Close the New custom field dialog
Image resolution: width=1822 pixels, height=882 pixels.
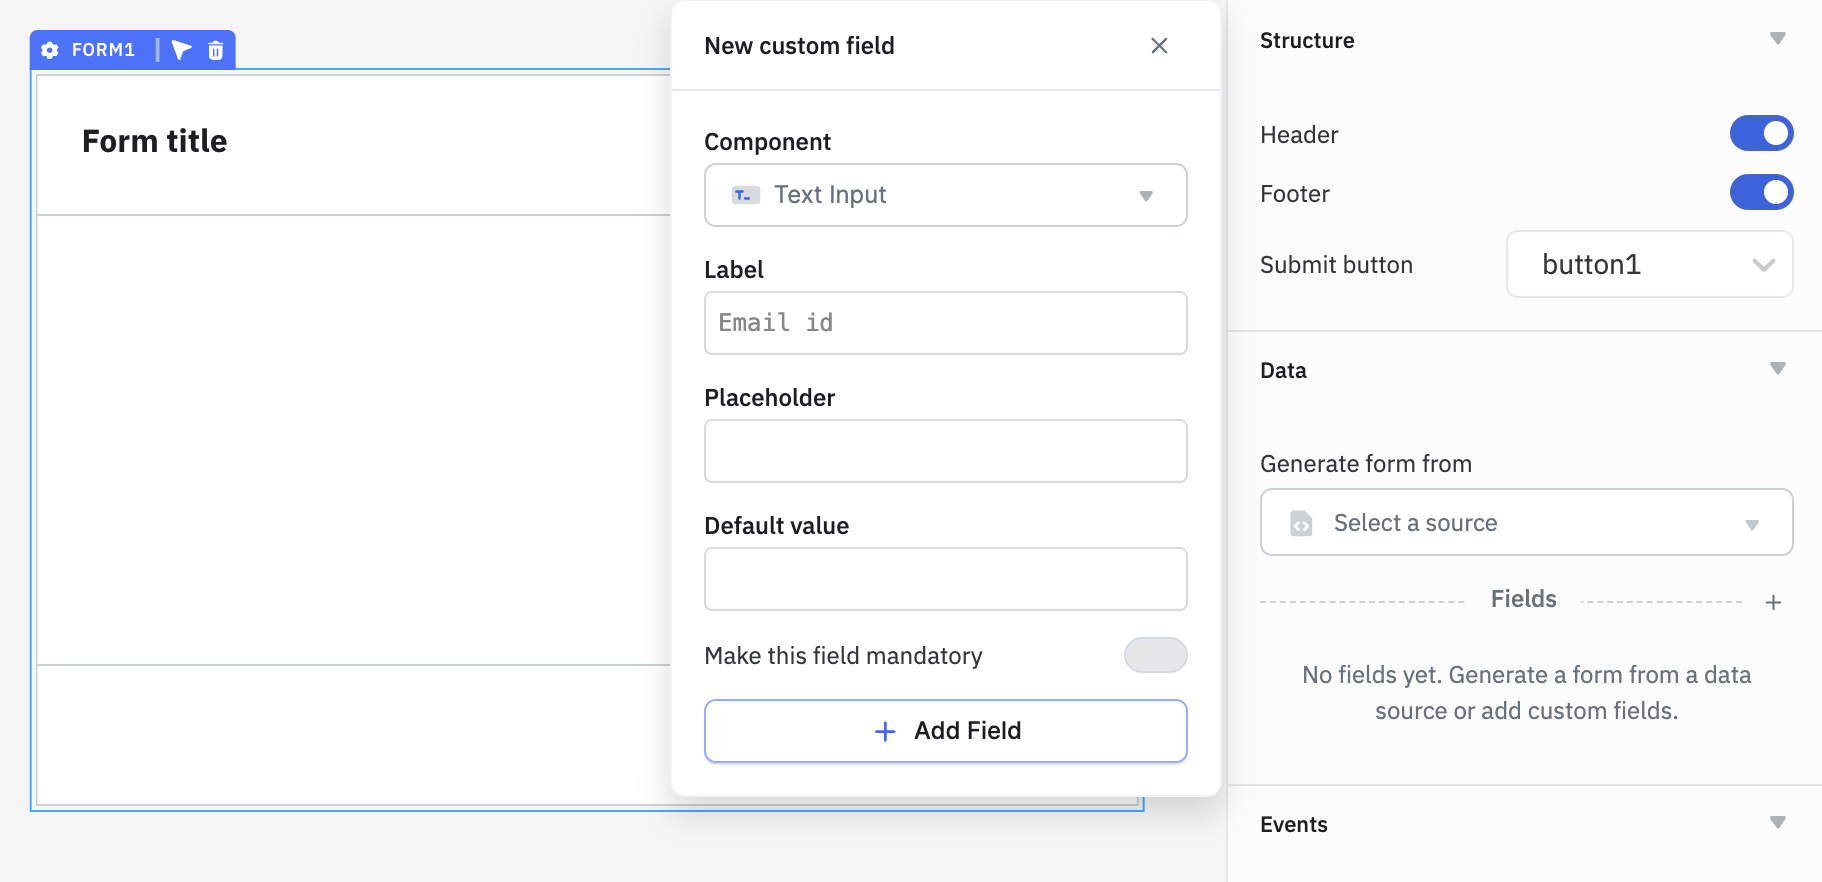tap(1159, 46)
